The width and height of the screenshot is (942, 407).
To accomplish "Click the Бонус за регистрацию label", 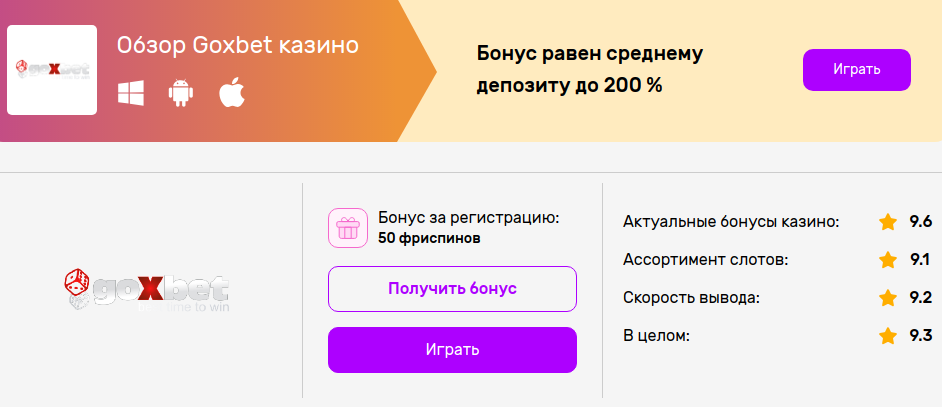I will click(x=469, y=218).
